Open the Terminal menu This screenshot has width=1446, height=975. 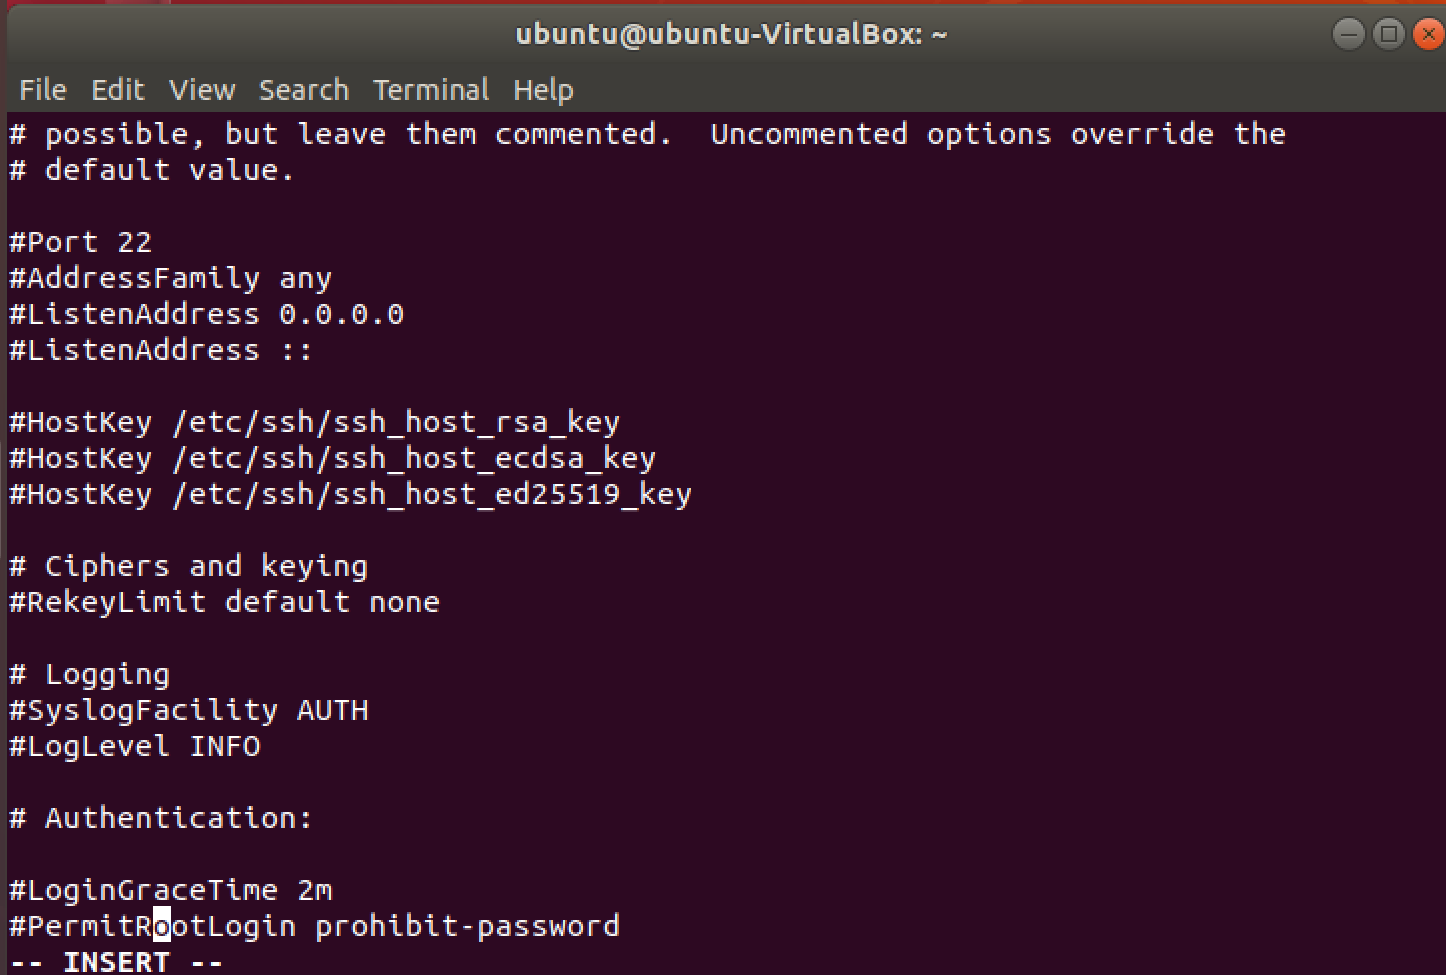pos(431,90)
